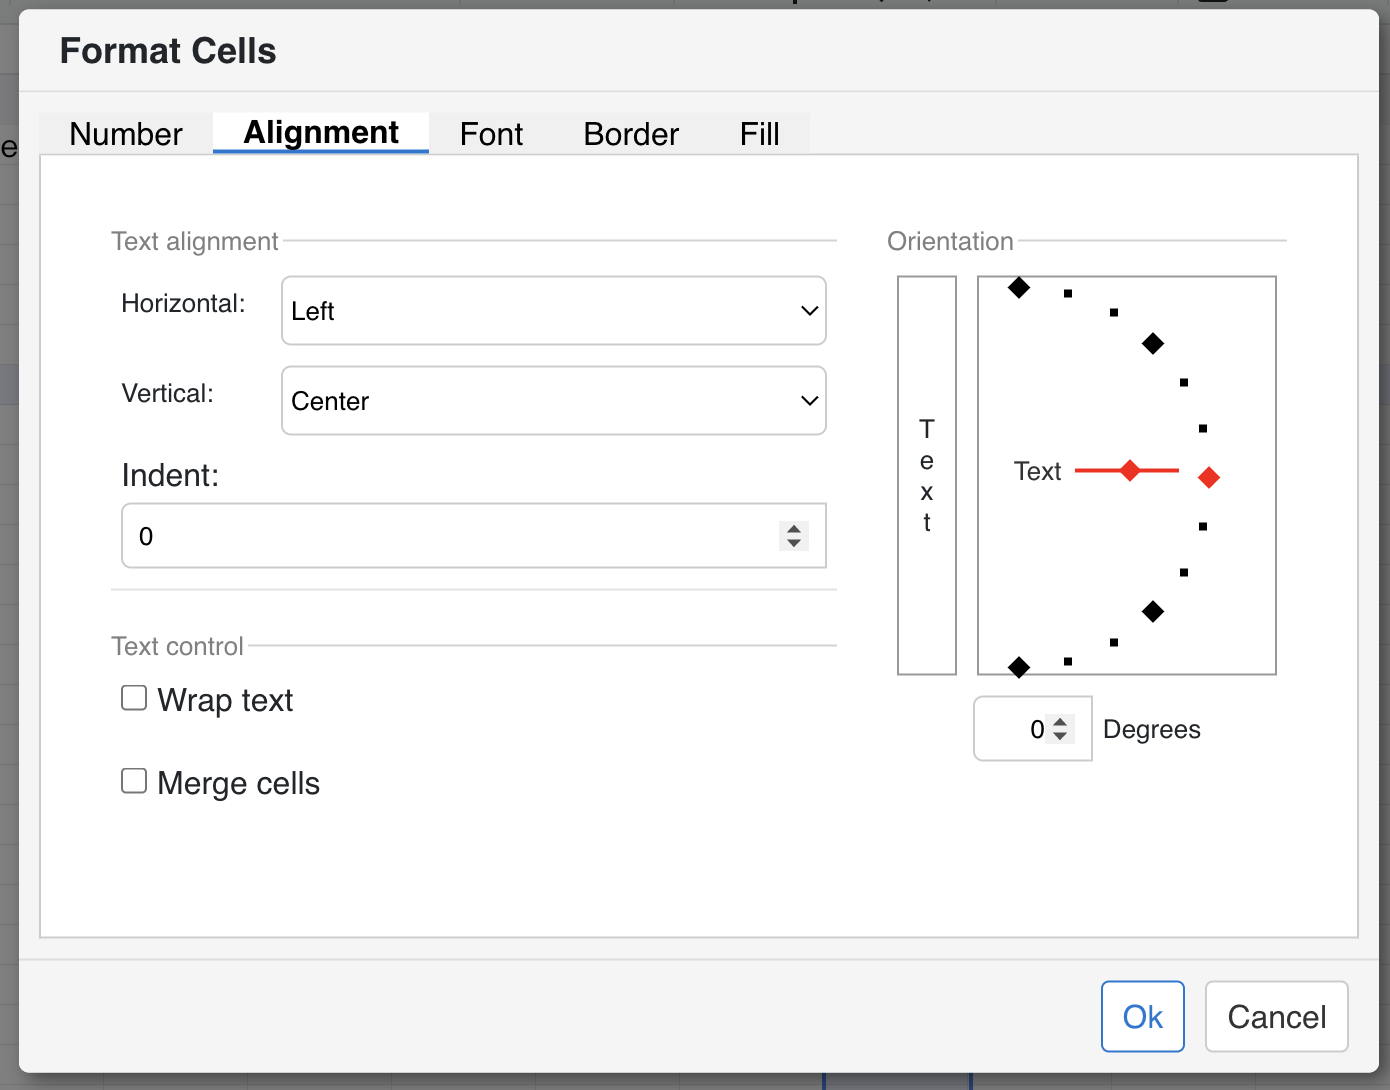Select the vertical stacked Text orientation box
1390x1090 pixels.
[x=927, y=475]
